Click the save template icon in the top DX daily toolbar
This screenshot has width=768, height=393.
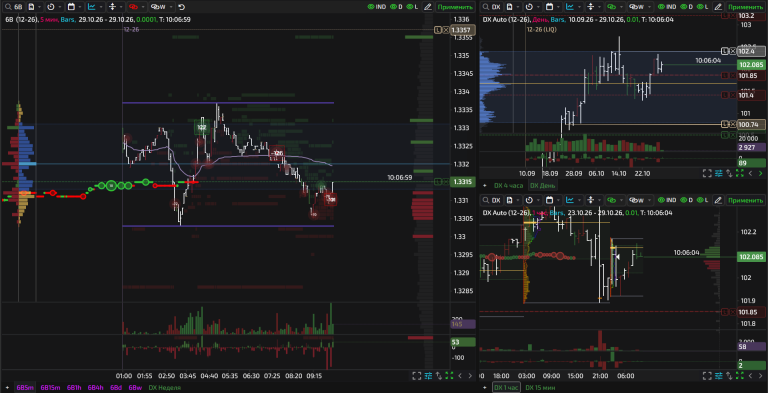click(x=509, y=7)
